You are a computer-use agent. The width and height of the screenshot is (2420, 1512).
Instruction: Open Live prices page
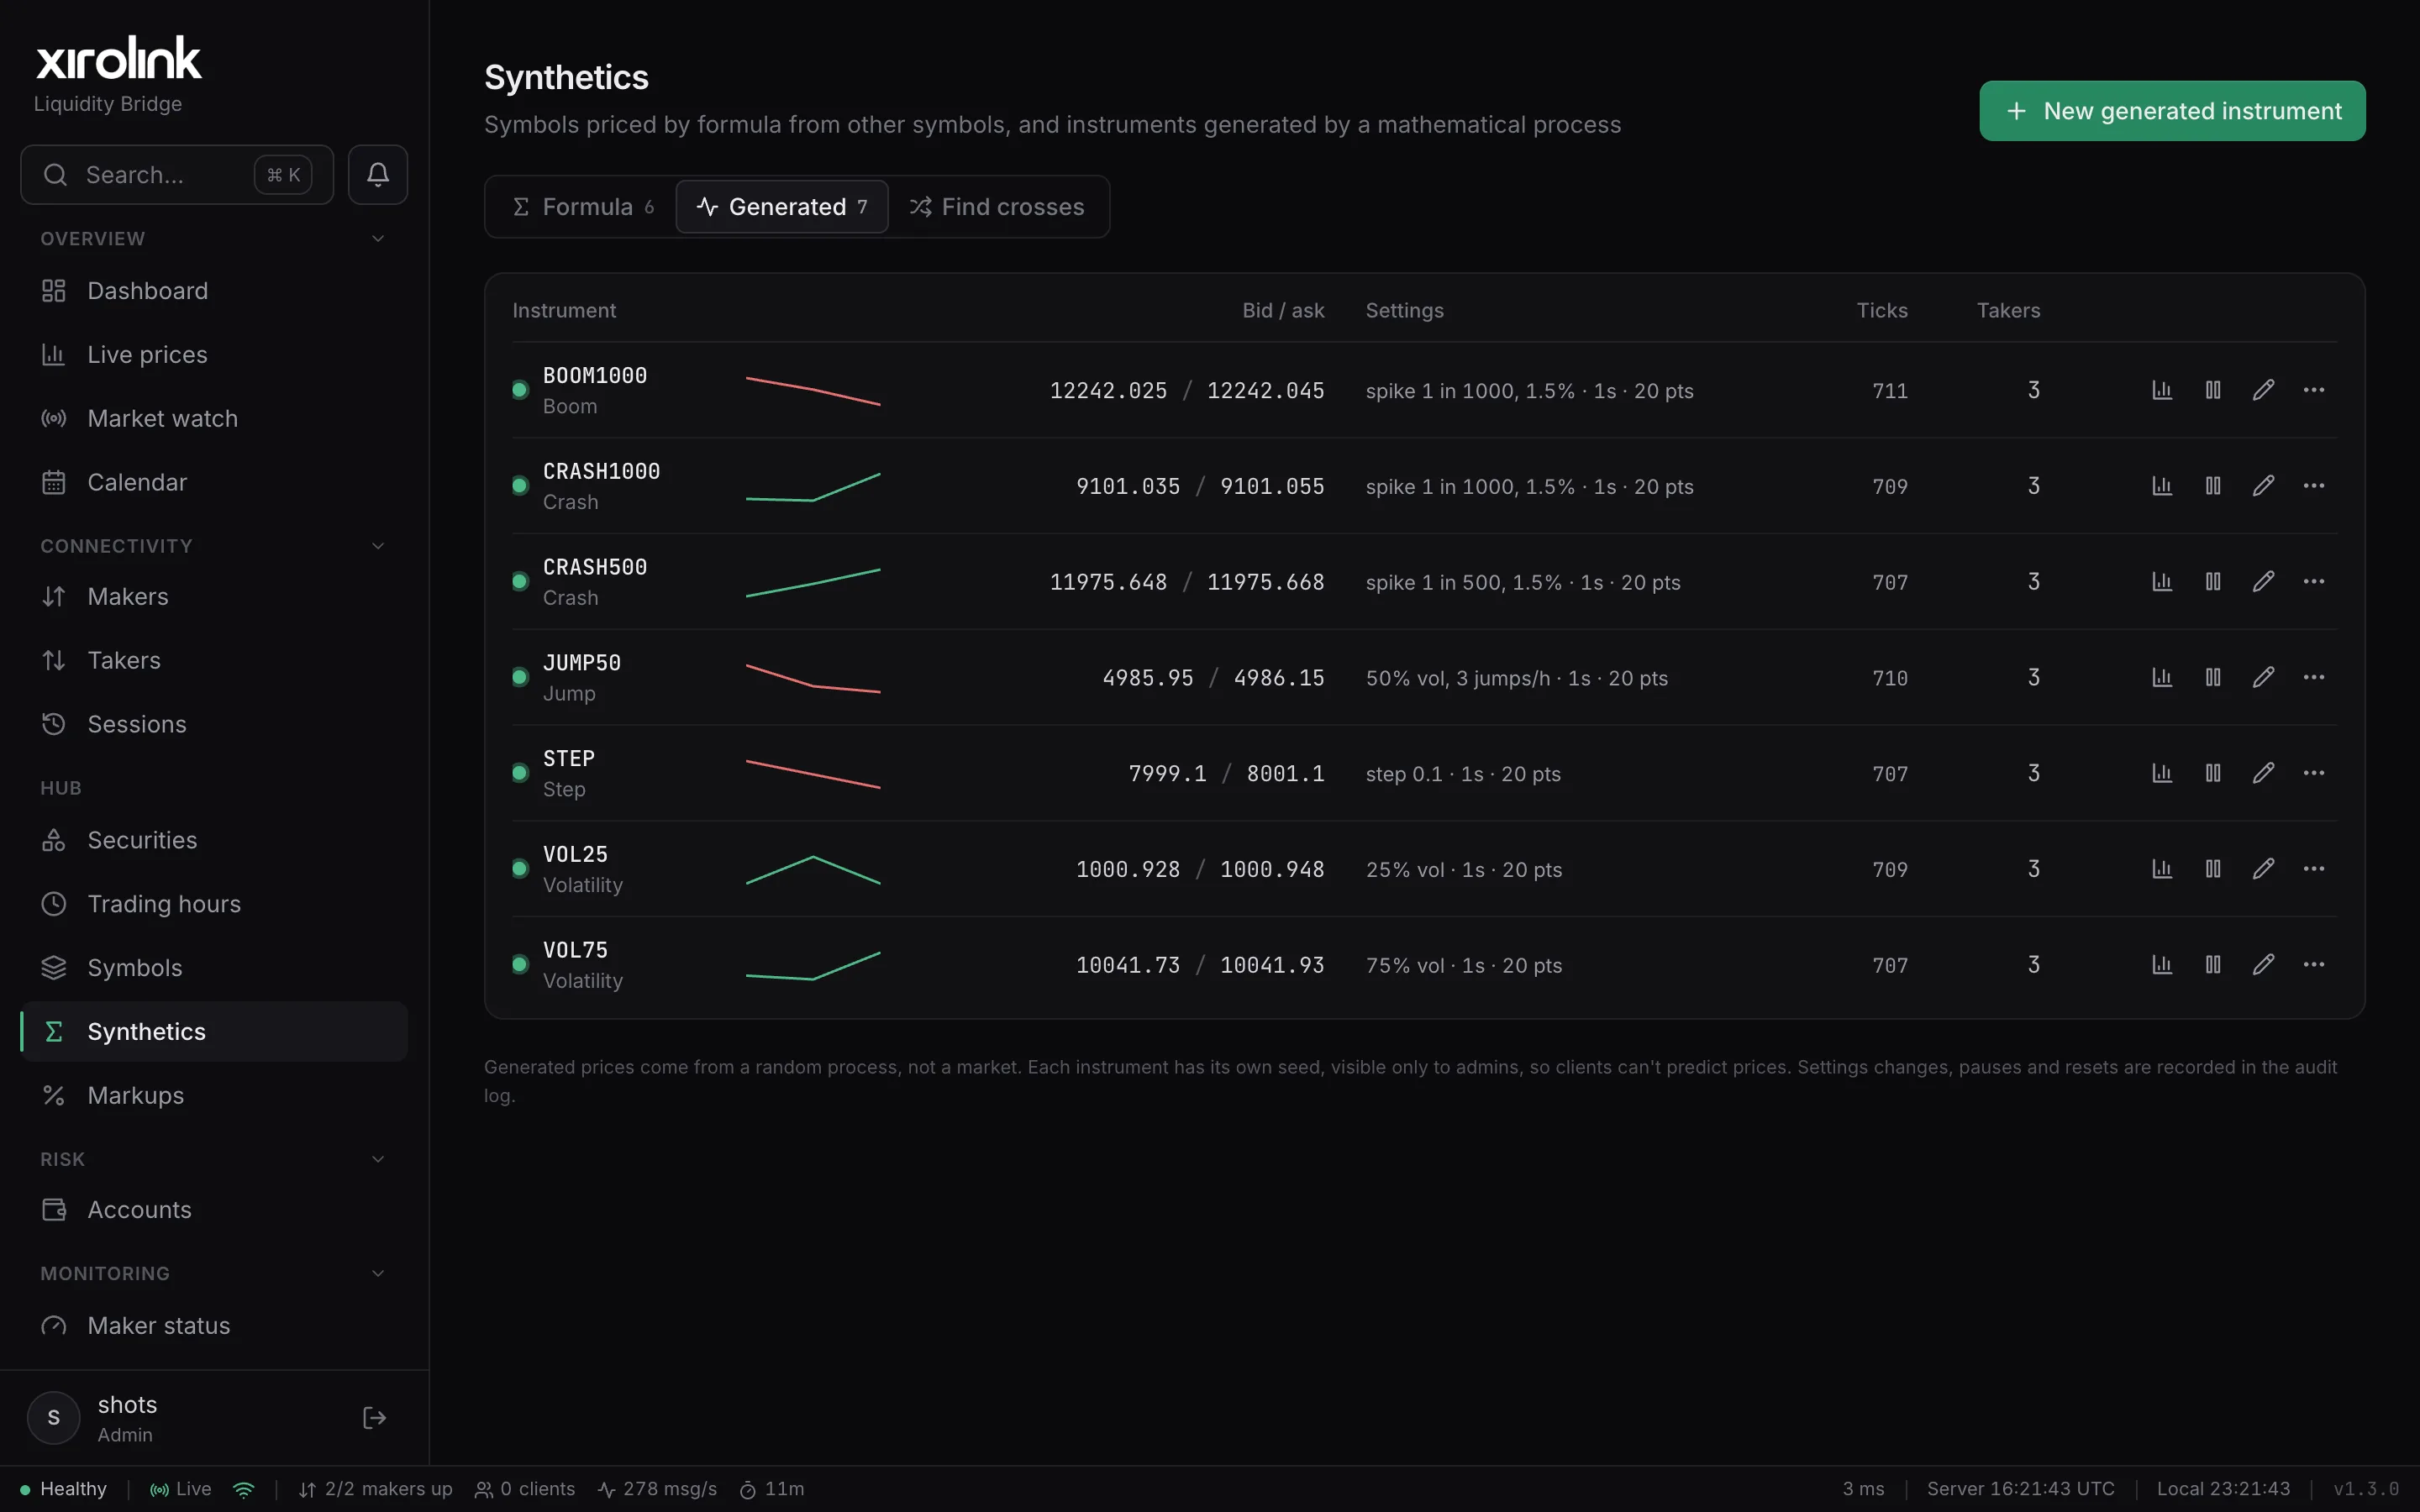(x=214, y=355)
